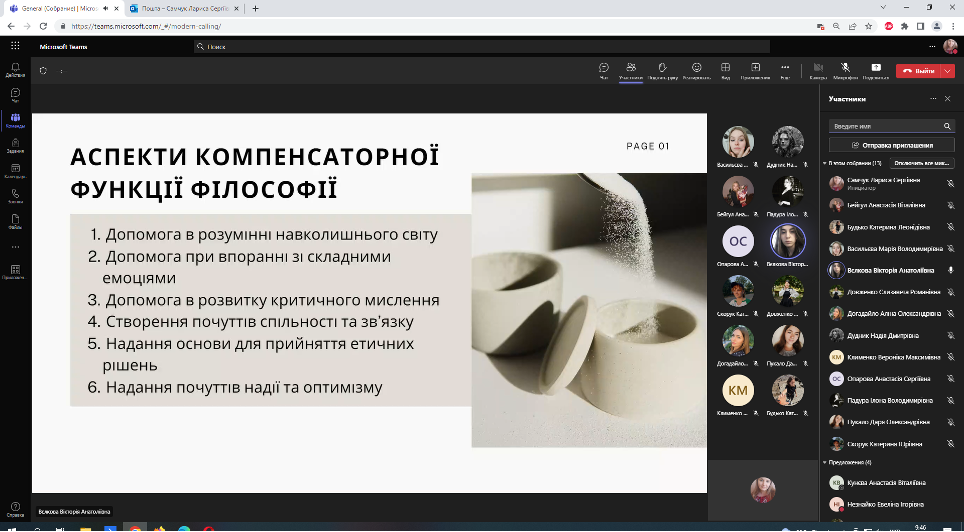Select suggested Кунєва Анастасія Віталіївна
964x532 pixels.
(891, 483)
